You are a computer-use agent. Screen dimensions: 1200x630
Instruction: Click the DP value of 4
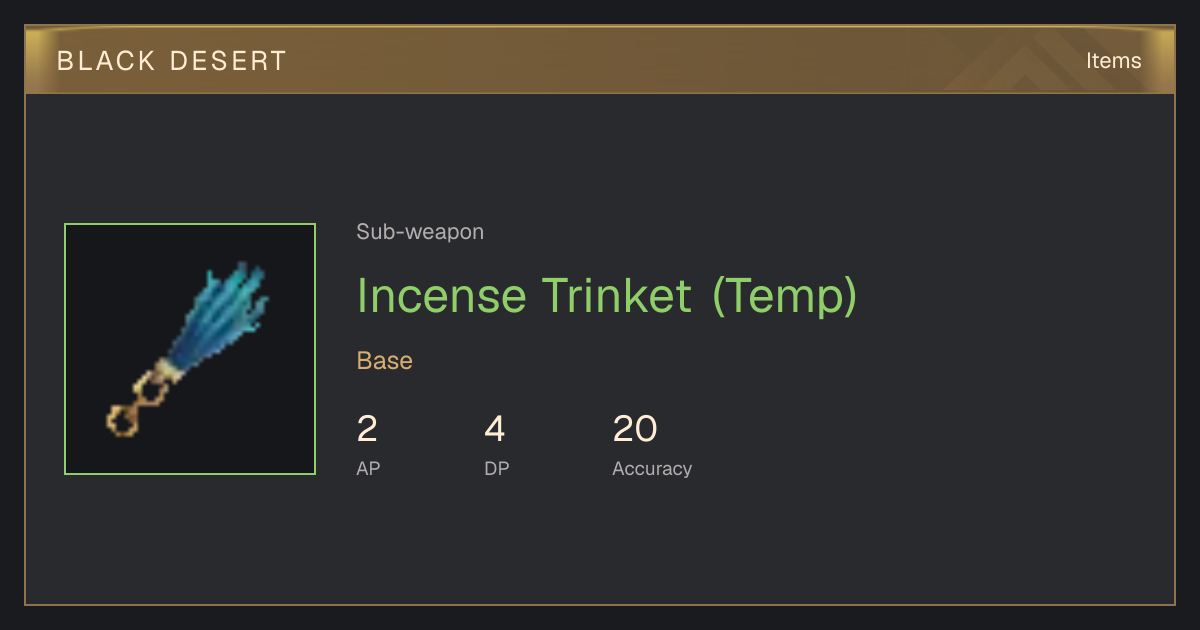coord(495,429)
